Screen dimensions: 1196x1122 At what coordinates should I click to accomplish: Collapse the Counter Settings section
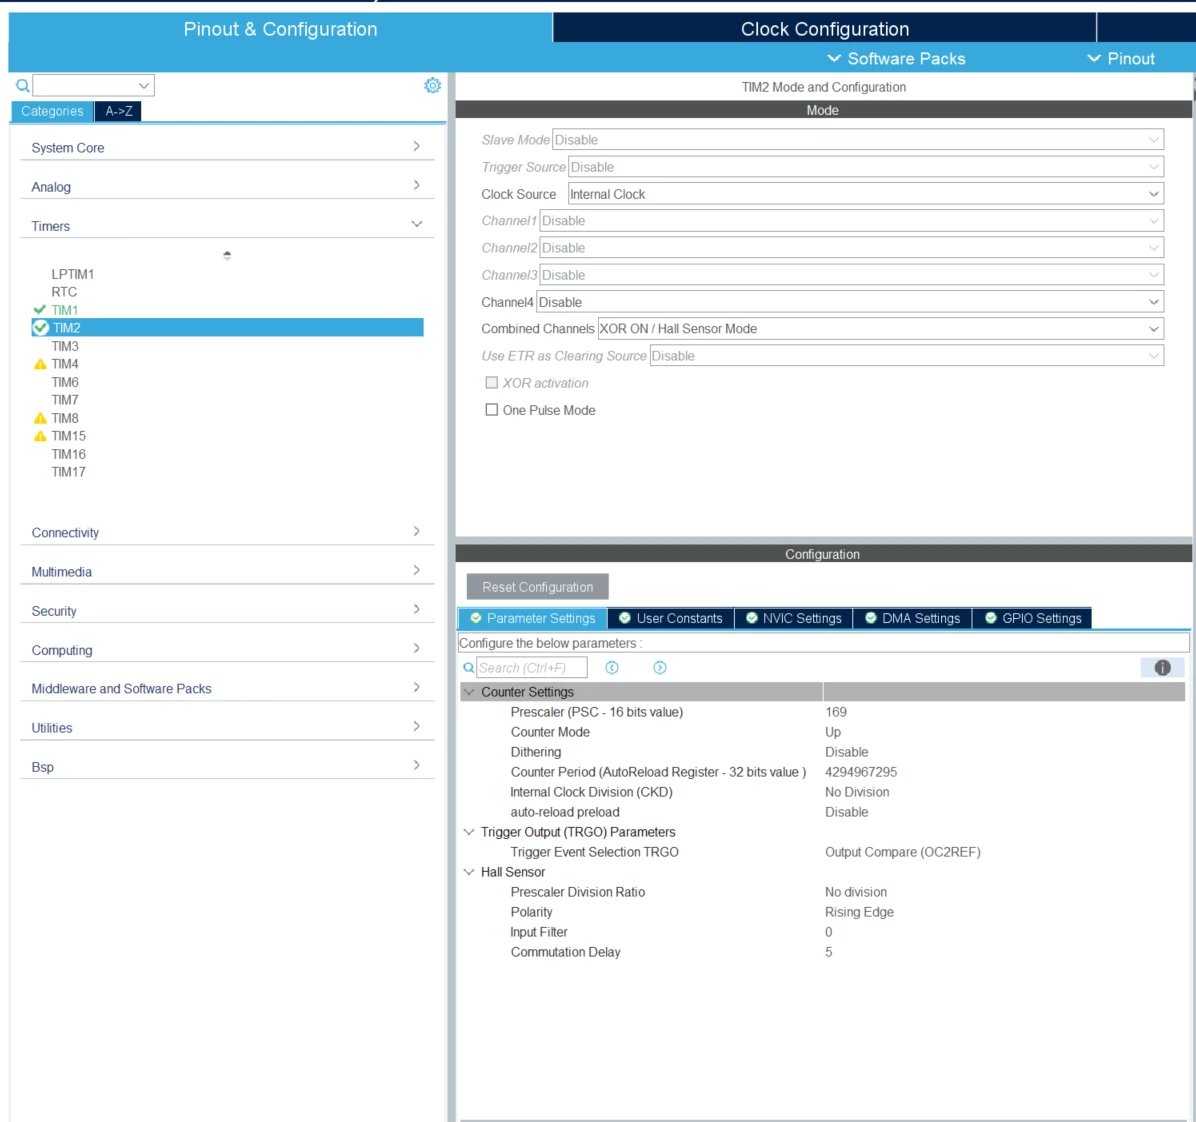click(469, 692)
